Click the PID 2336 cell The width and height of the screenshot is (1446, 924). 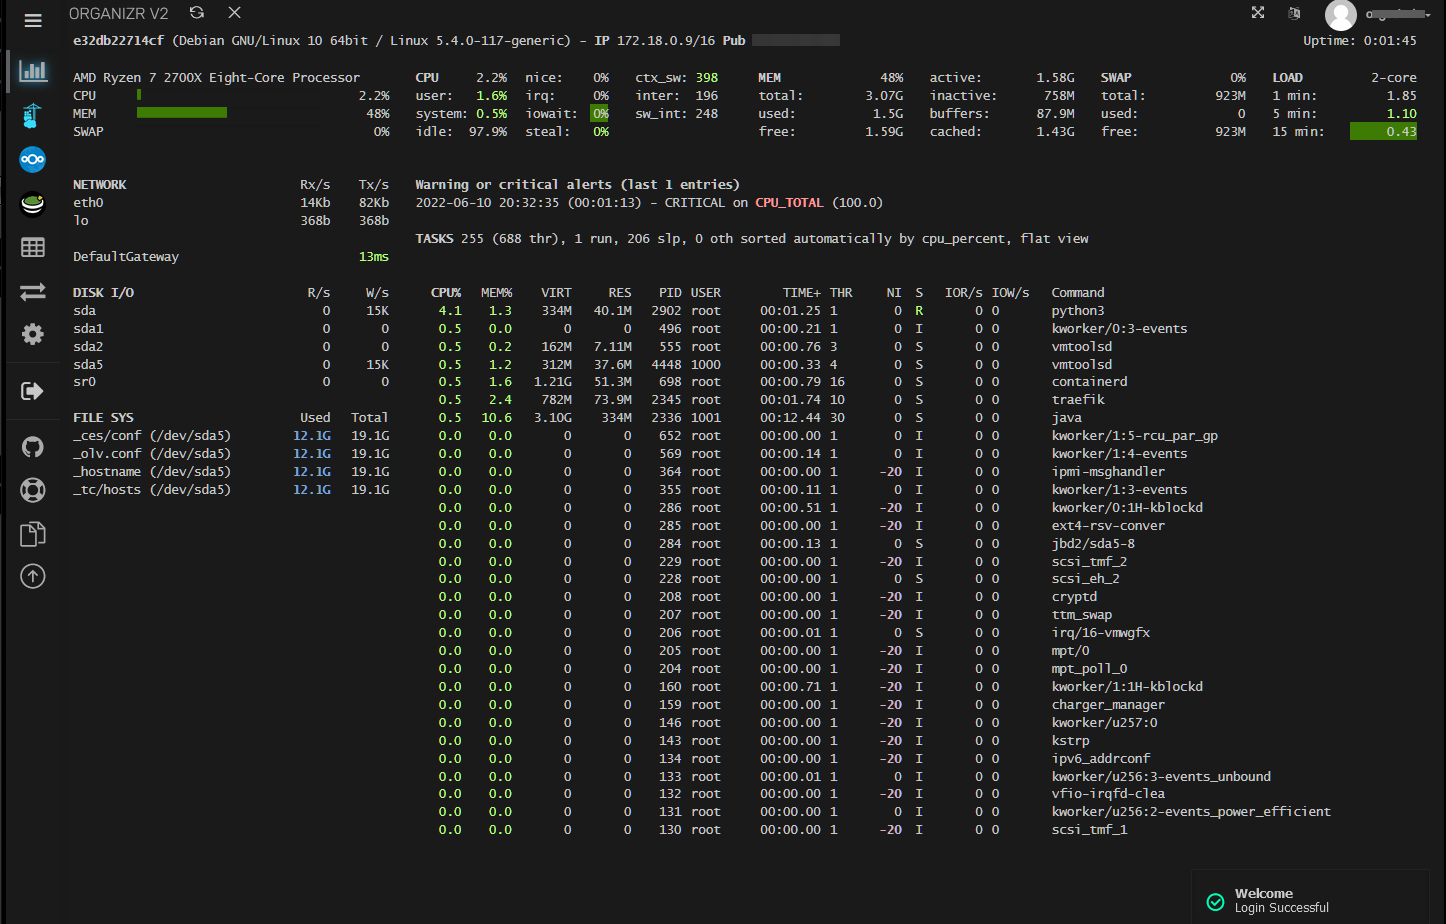click(x=666, y=418)
